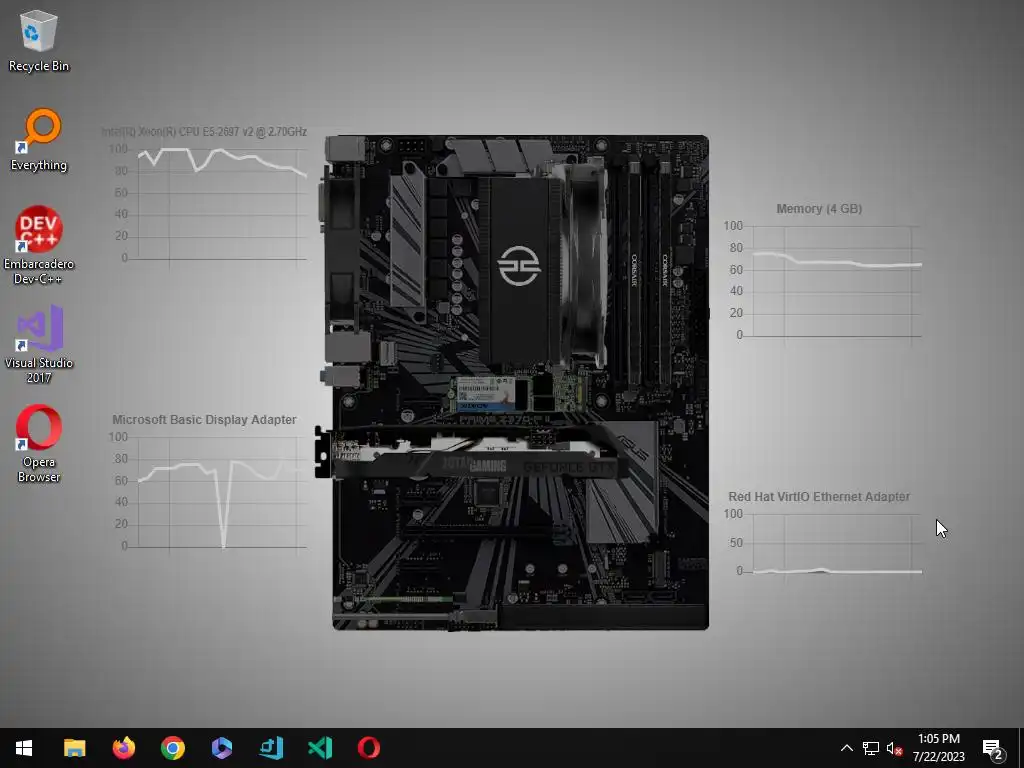The width and height of the screenshot is (1024, 768).
Task: Click the CPU usage line chart
Action: tap(208, 204)
